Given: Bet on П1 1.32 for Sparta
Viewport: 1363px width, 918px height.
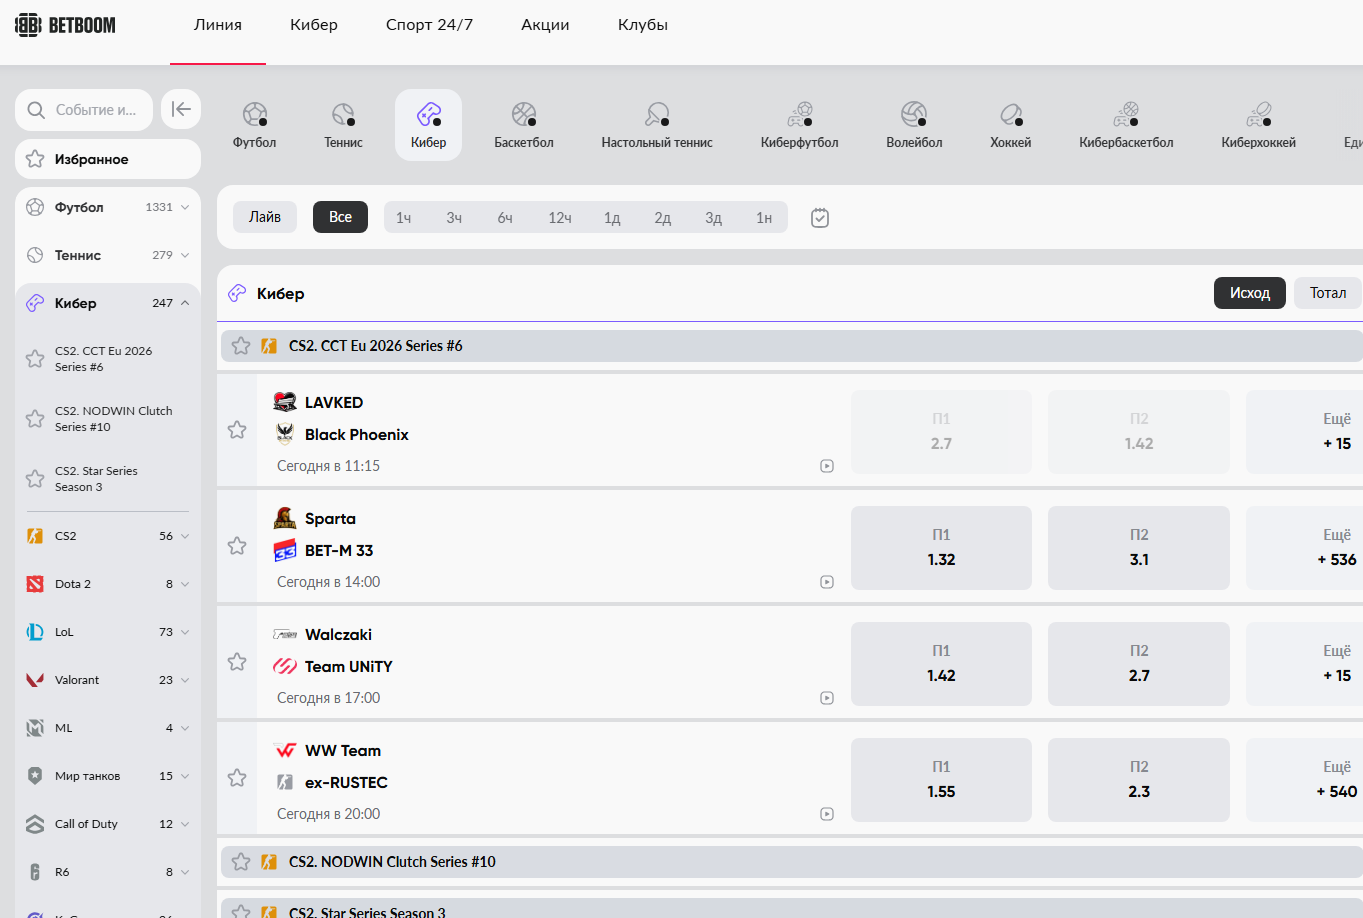Looking at the screenshot, I should pos(941,548).
